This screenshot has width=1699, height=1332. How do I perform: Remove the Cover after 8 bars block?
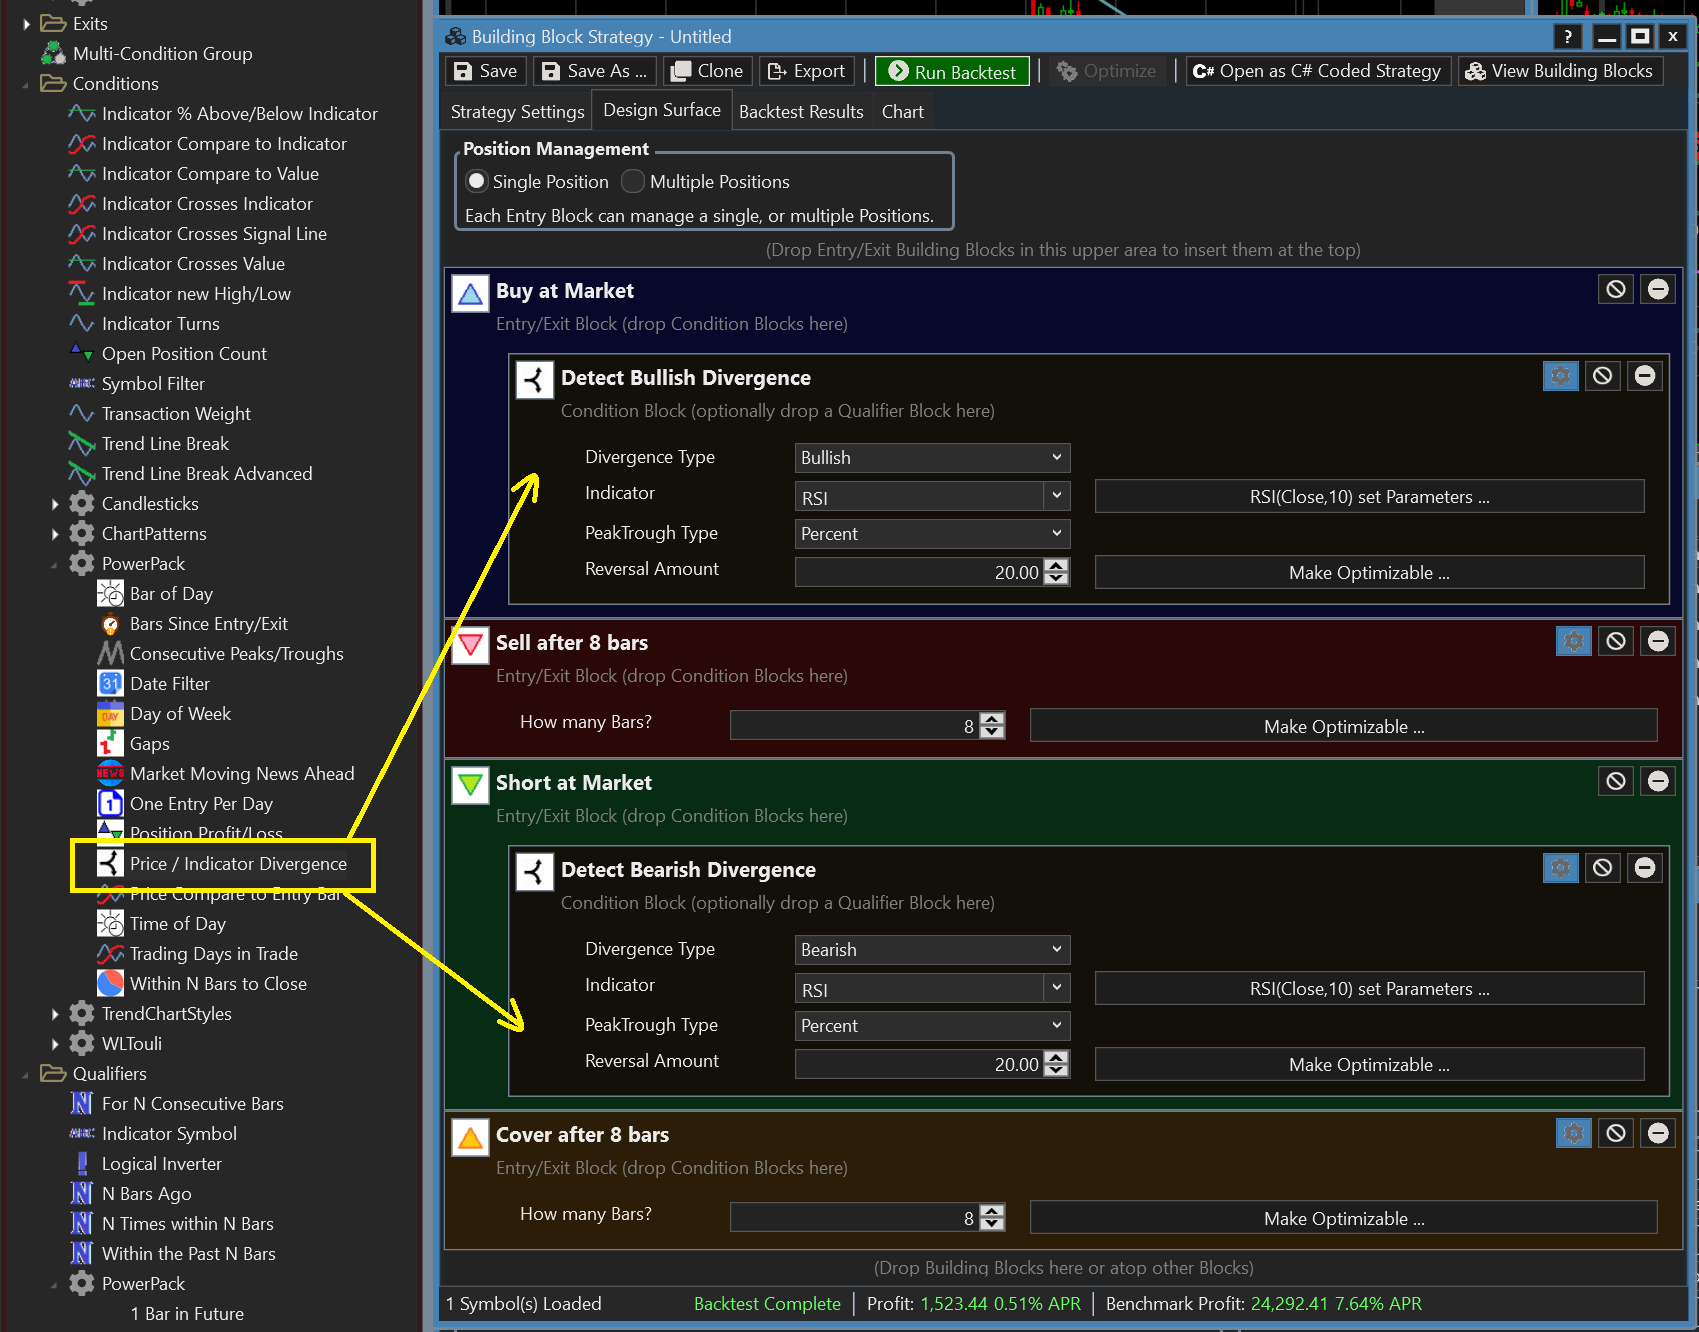[x=1657, y=1133]
